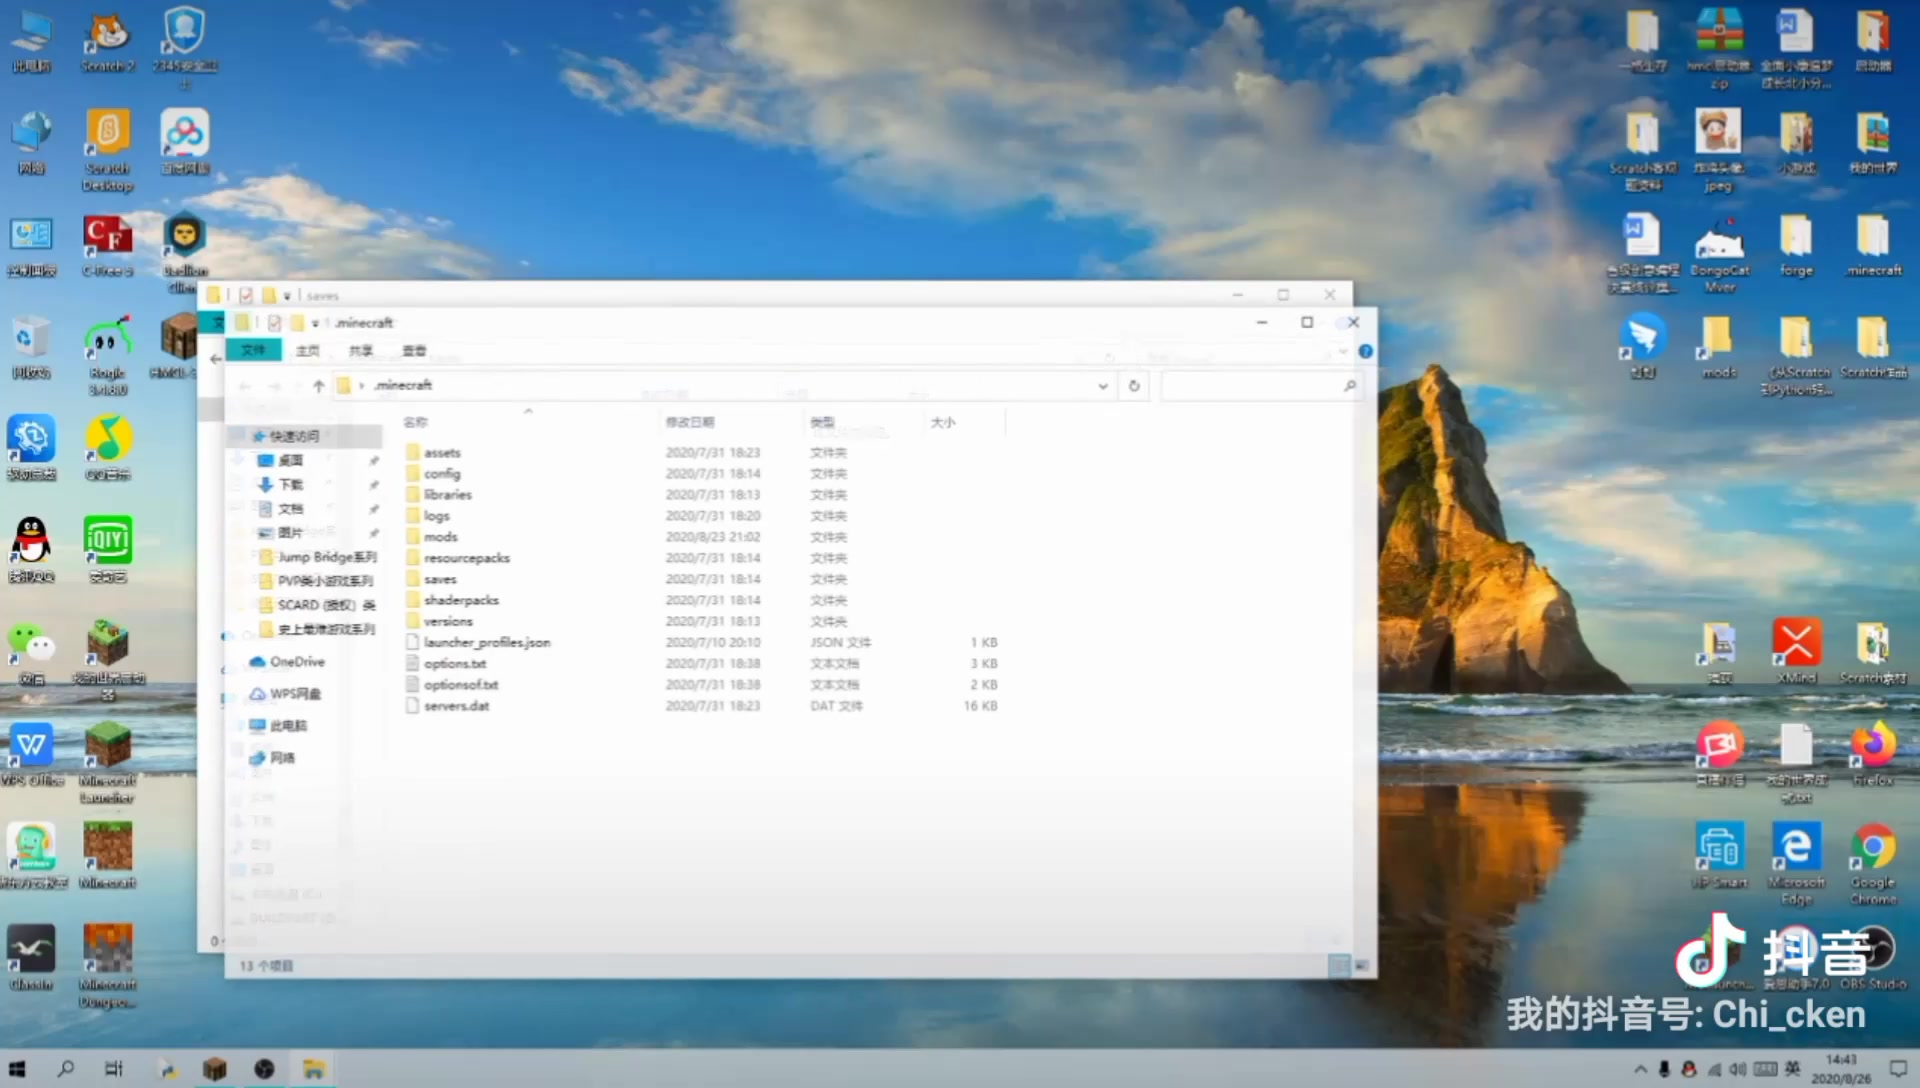Image resolution: width=1920 pixels, height=1088 pixels.
Task: Click the refresh button beside address bar
Action: (x=1134, y=386)
